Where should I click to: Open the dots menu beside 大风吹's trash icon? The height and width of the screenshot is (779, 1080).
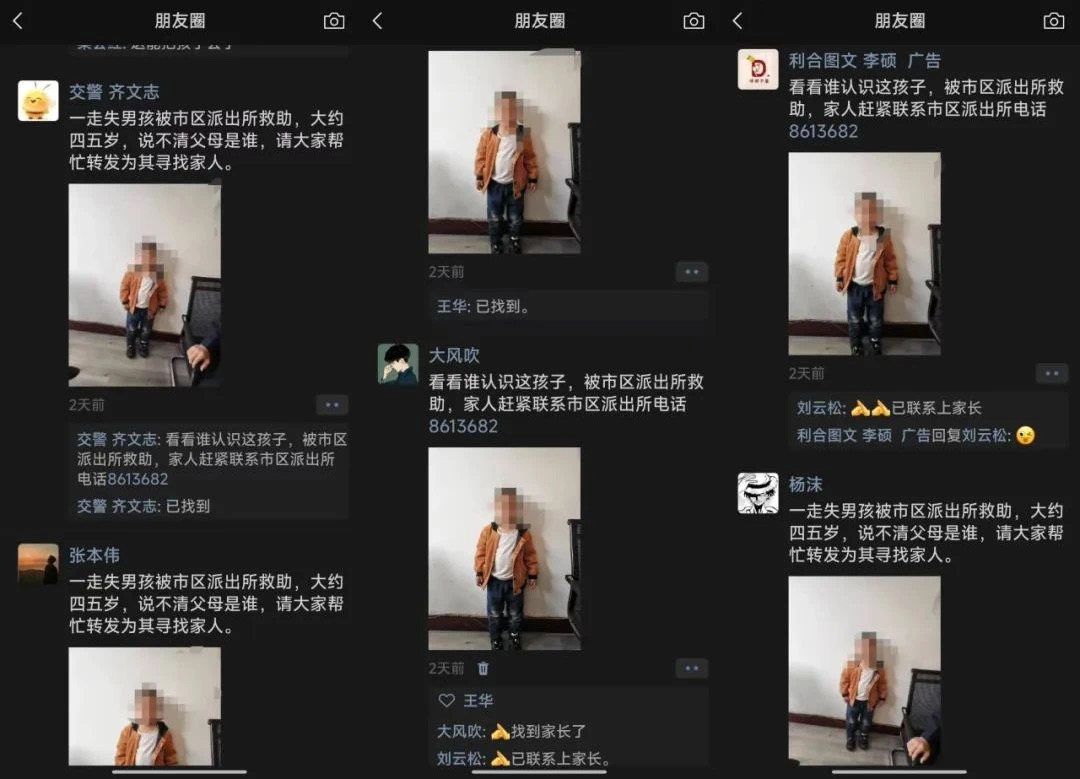click(692, 668)
